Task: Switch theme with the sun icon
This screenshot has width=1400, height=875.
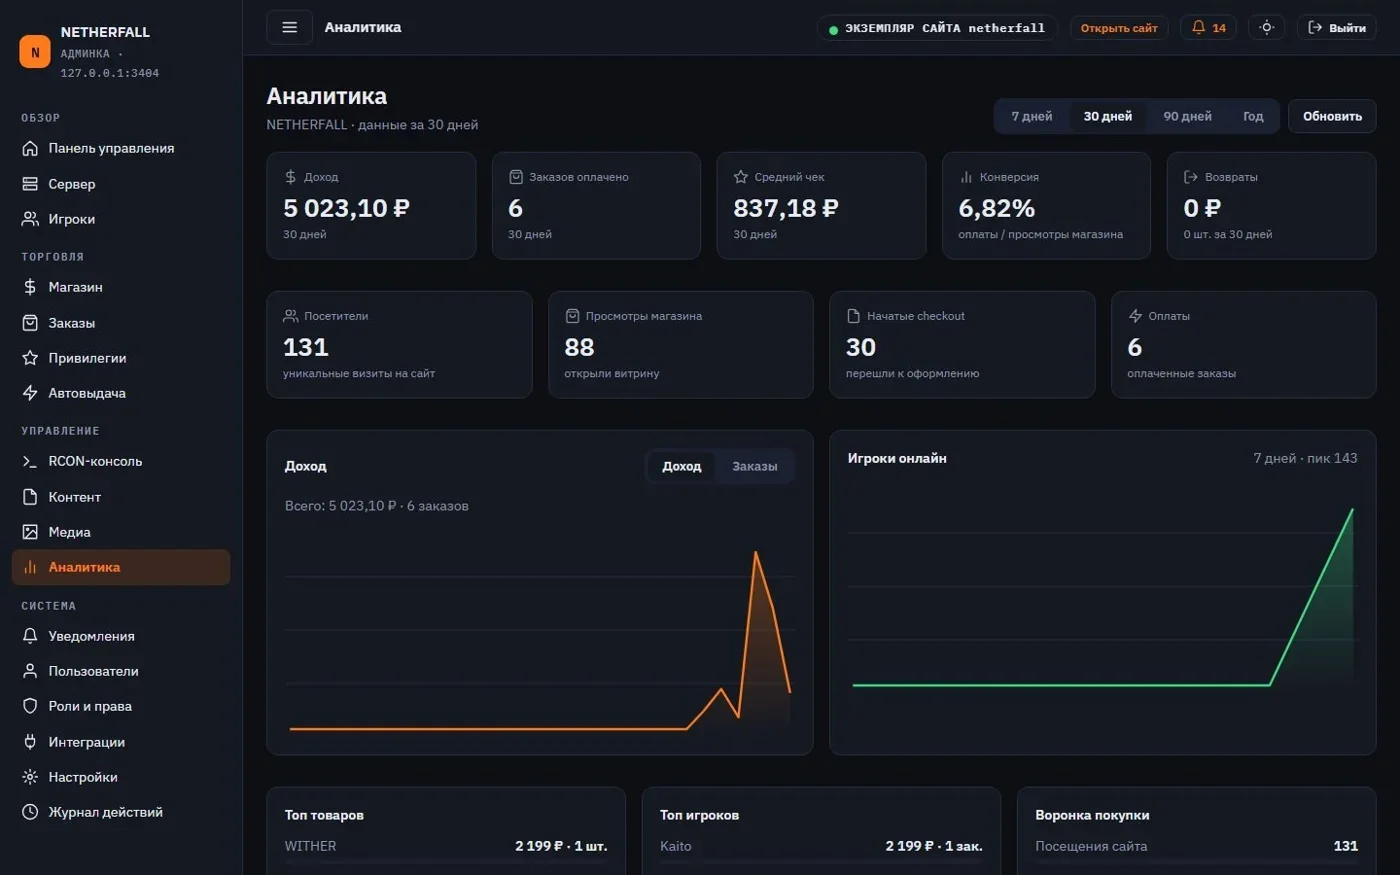Action: [x=1267, y=28]
